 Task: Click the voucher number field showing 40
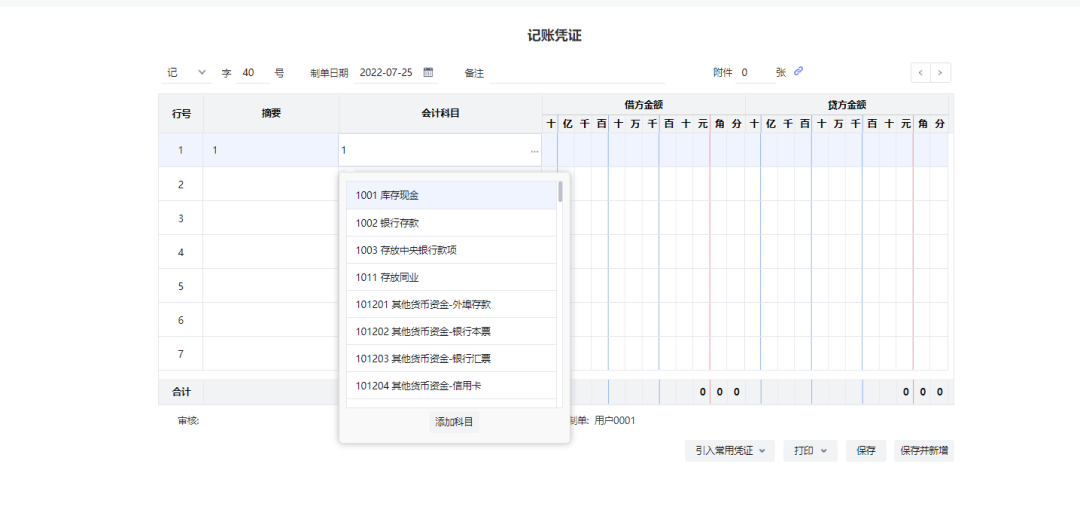tap(250, 73)
